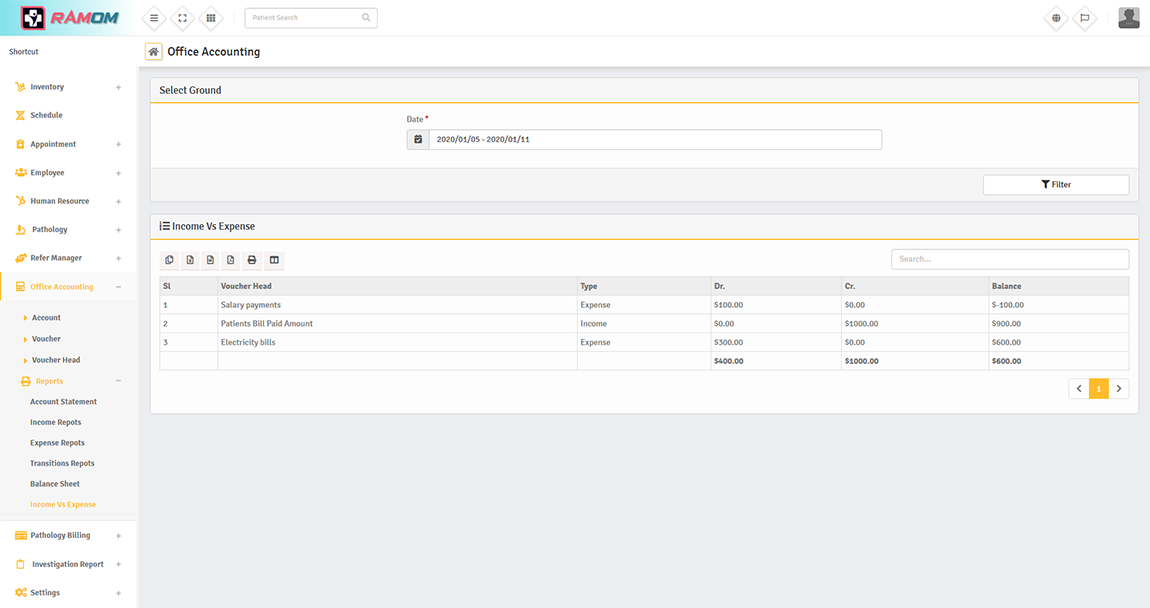
Task: Open the user avatar profile menu
Action: click(1128, 18)
